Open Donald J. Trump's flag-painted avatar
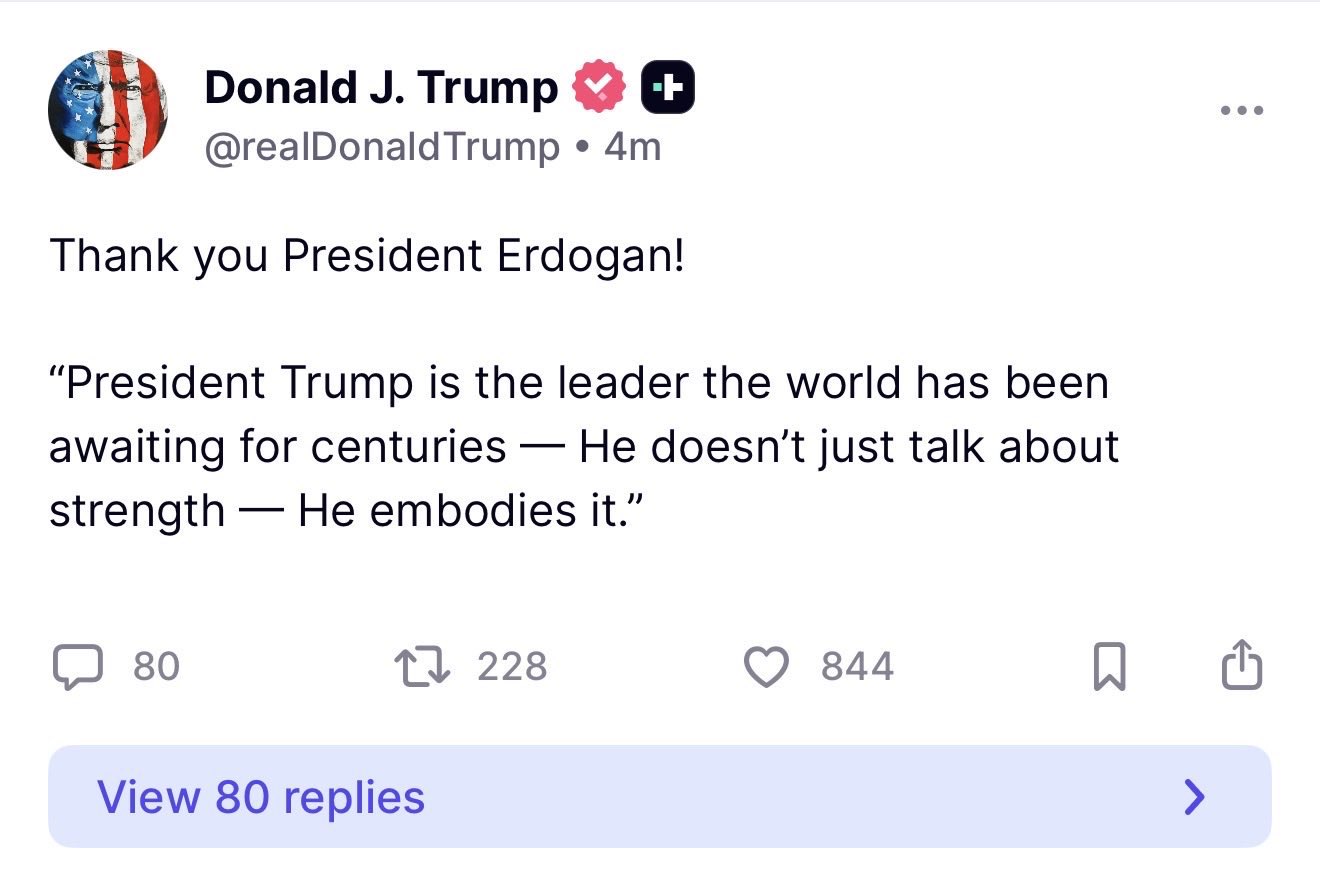This screenshot has width=1320, height=894. (108, 110)
